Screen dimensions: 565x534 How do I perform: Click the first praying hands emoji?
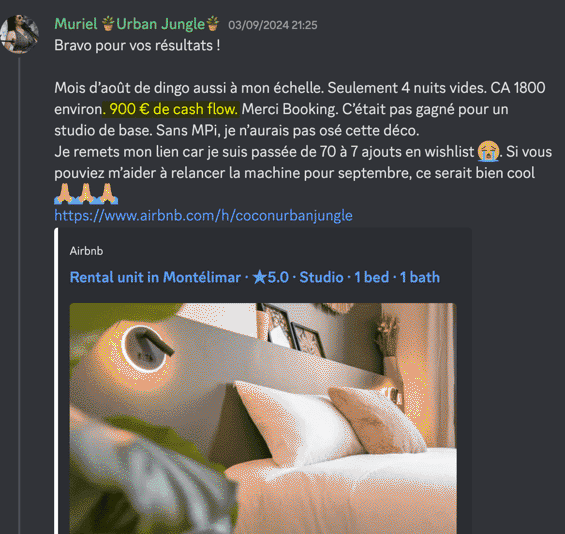64,194
